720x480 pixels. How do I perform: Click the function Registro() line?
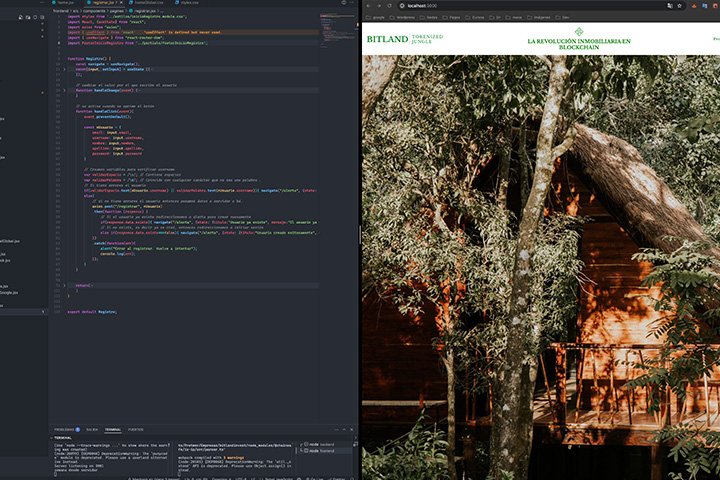[x=89, y=59]
